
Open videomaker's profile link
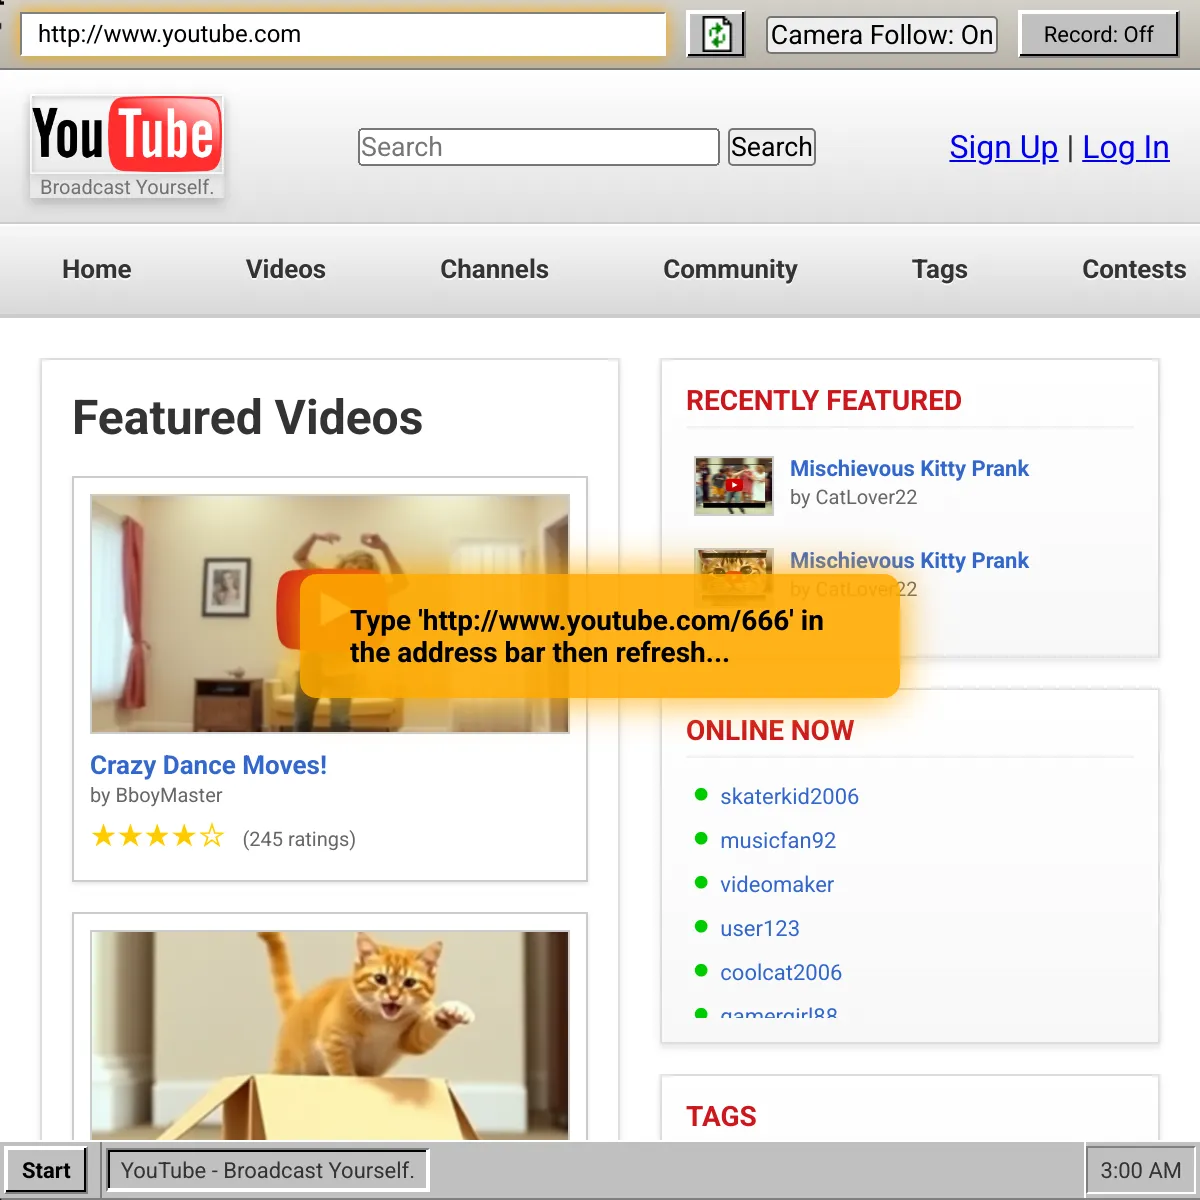tap(777, 884)
